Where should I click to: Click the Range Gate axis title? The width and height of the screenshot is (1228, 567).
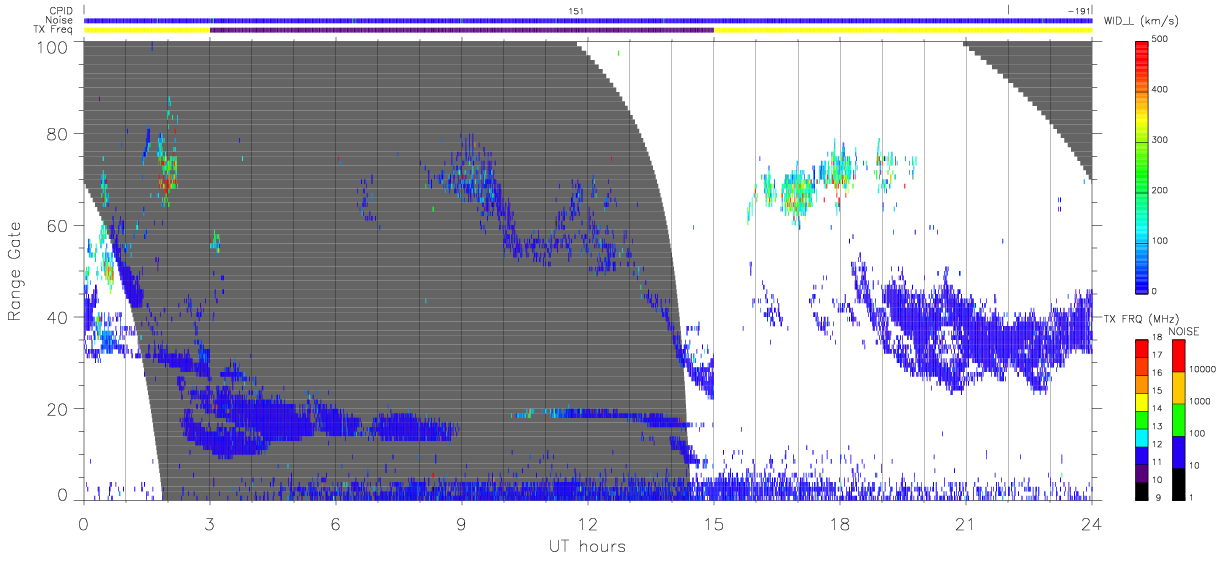15,271
